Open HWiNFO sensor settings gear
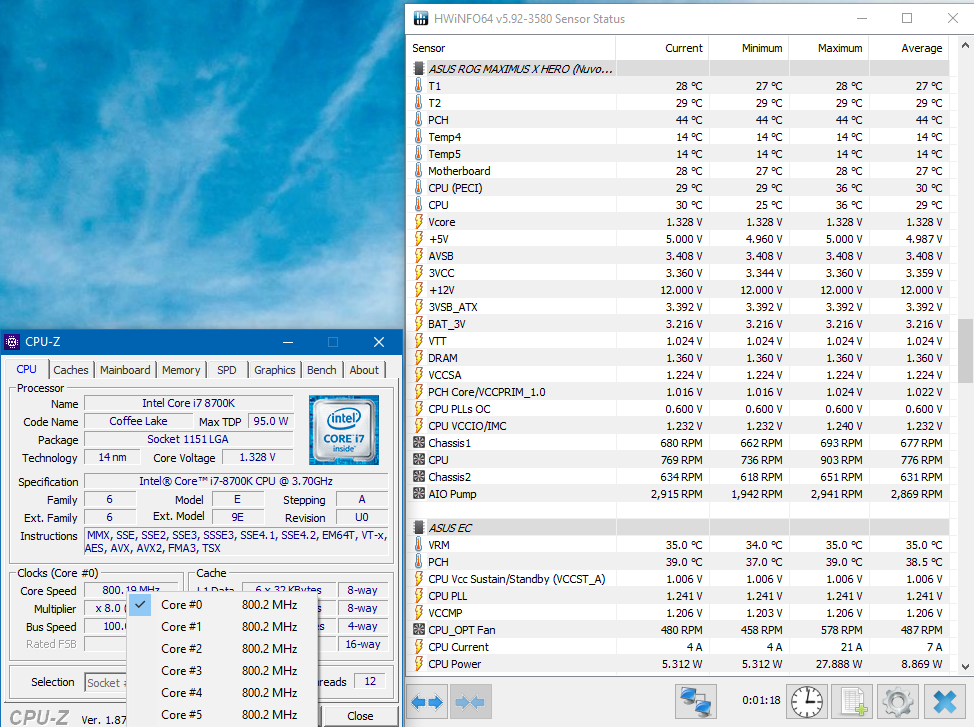 pos(898,702)
